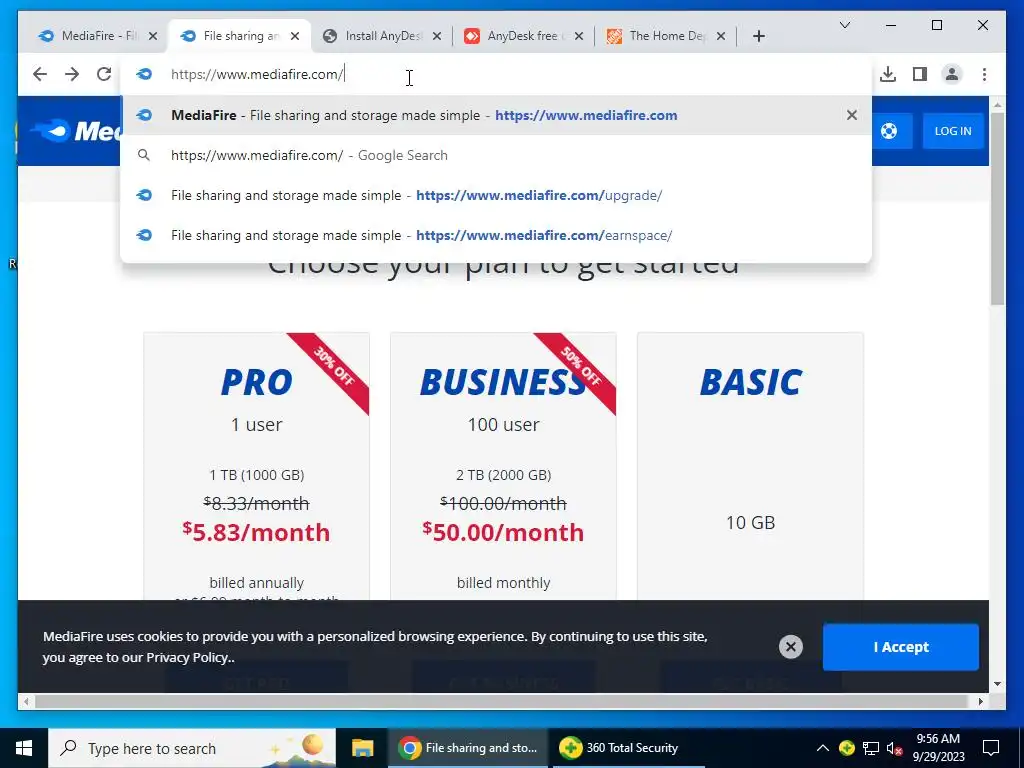1024x768 pixels.
Task: Click the page scrollbar up arrow
Action: [x=997, y=104]
